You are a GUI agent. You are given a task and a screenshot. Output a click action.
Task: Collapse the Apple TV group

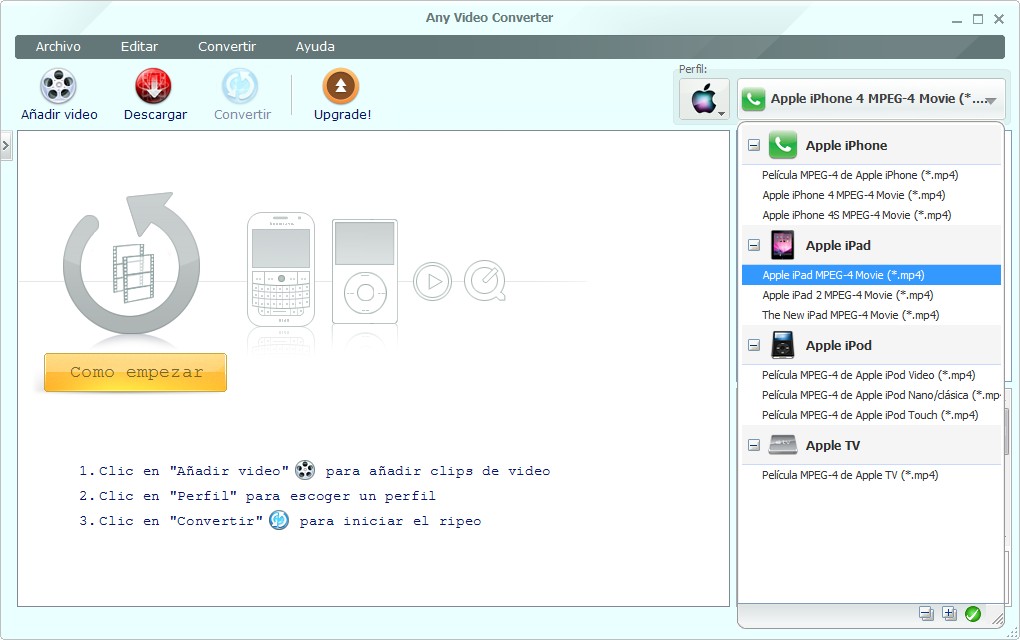[754, 446]
